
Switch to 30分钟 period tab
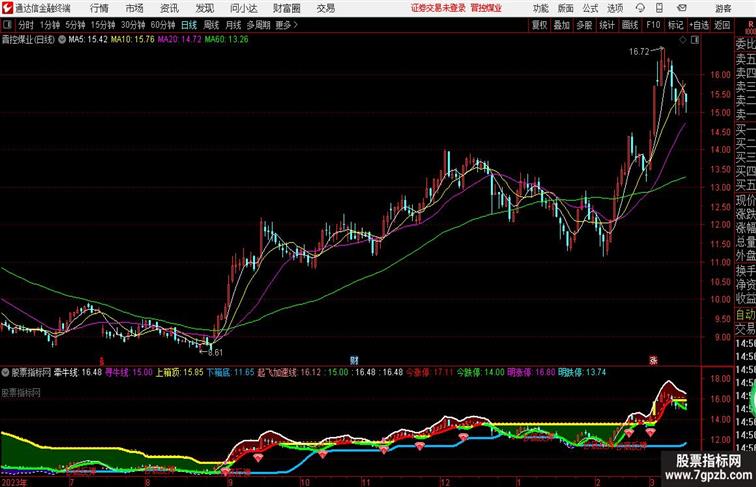(x=133, y=25)
